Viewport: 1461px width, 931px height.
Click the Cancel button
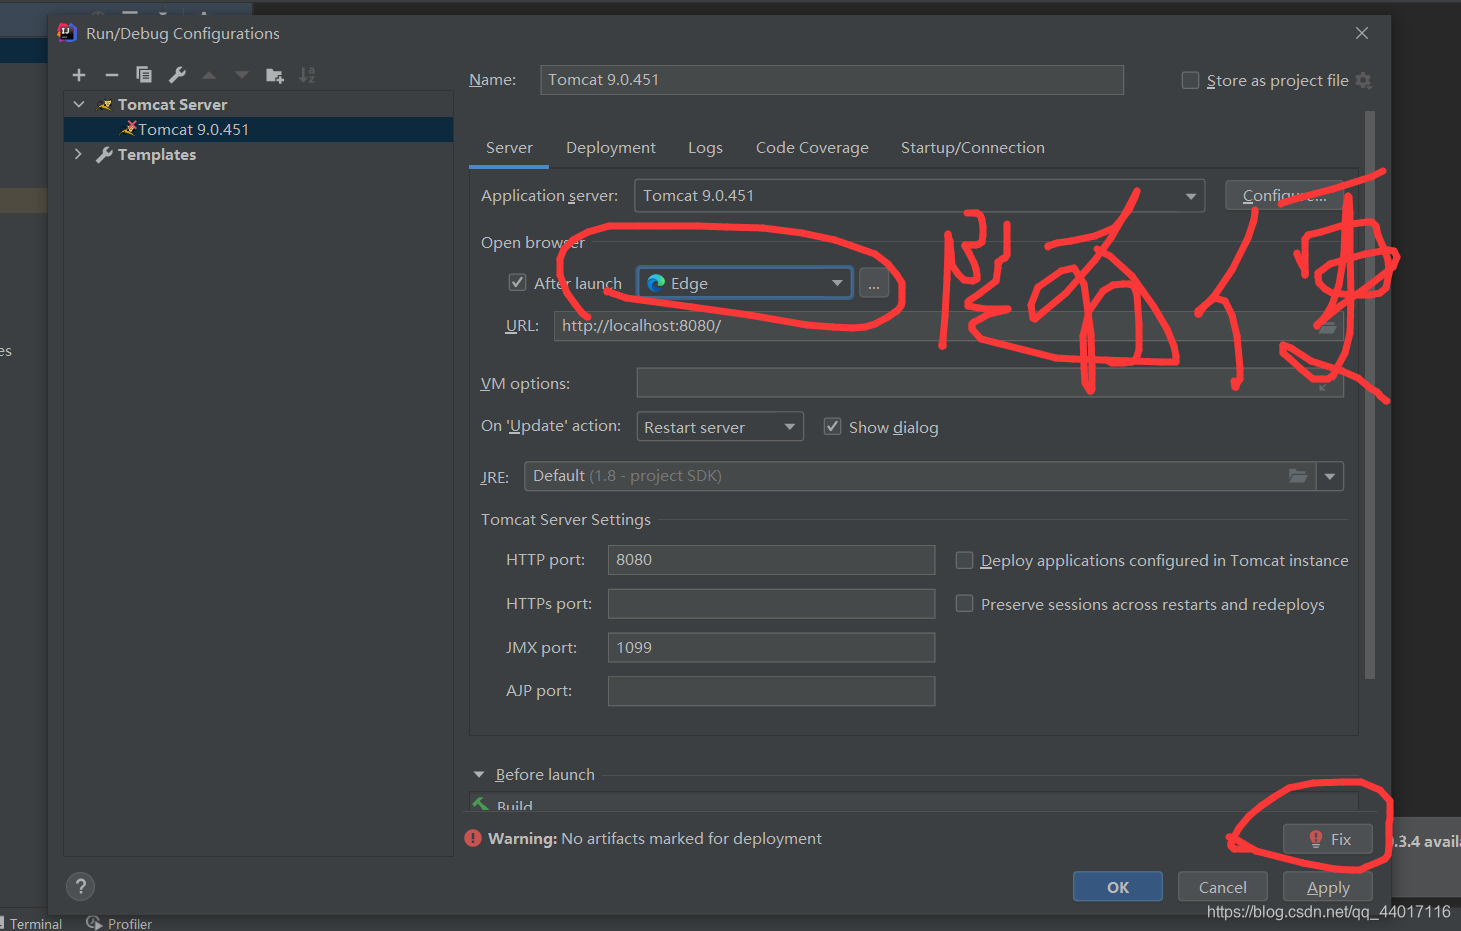1223,887
